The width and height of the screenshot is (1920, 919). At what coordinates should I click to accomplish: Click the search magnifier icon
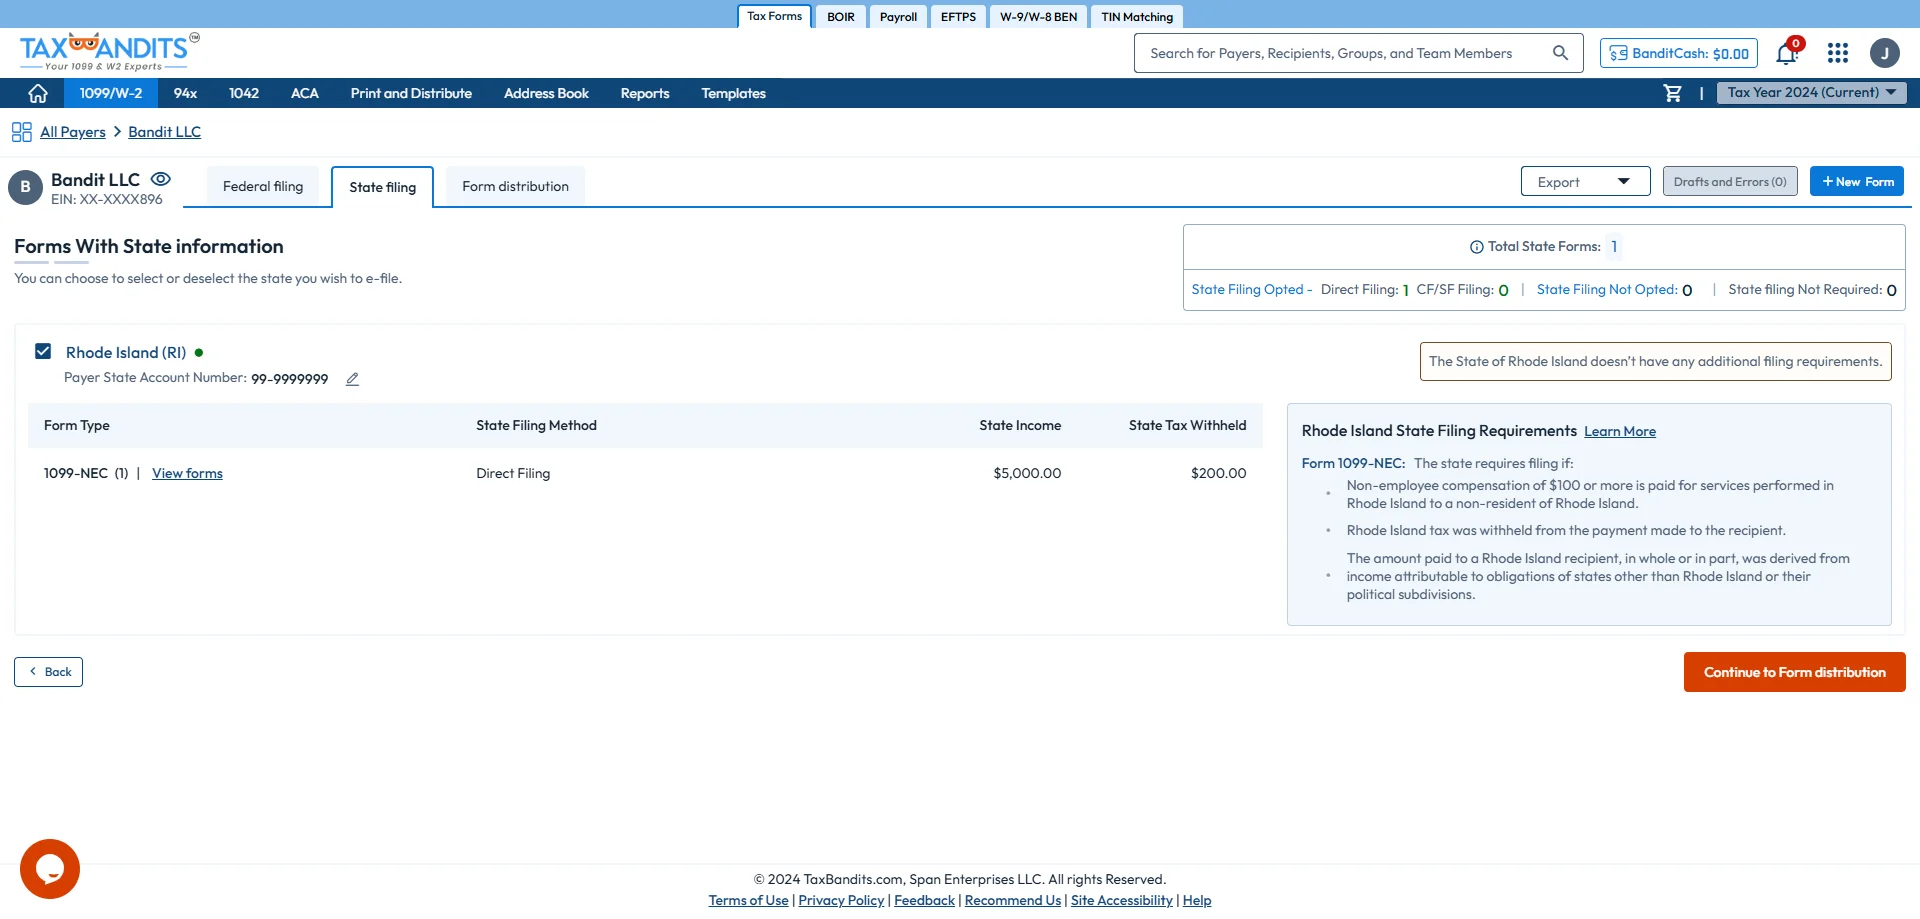[x=1560, y=53]
